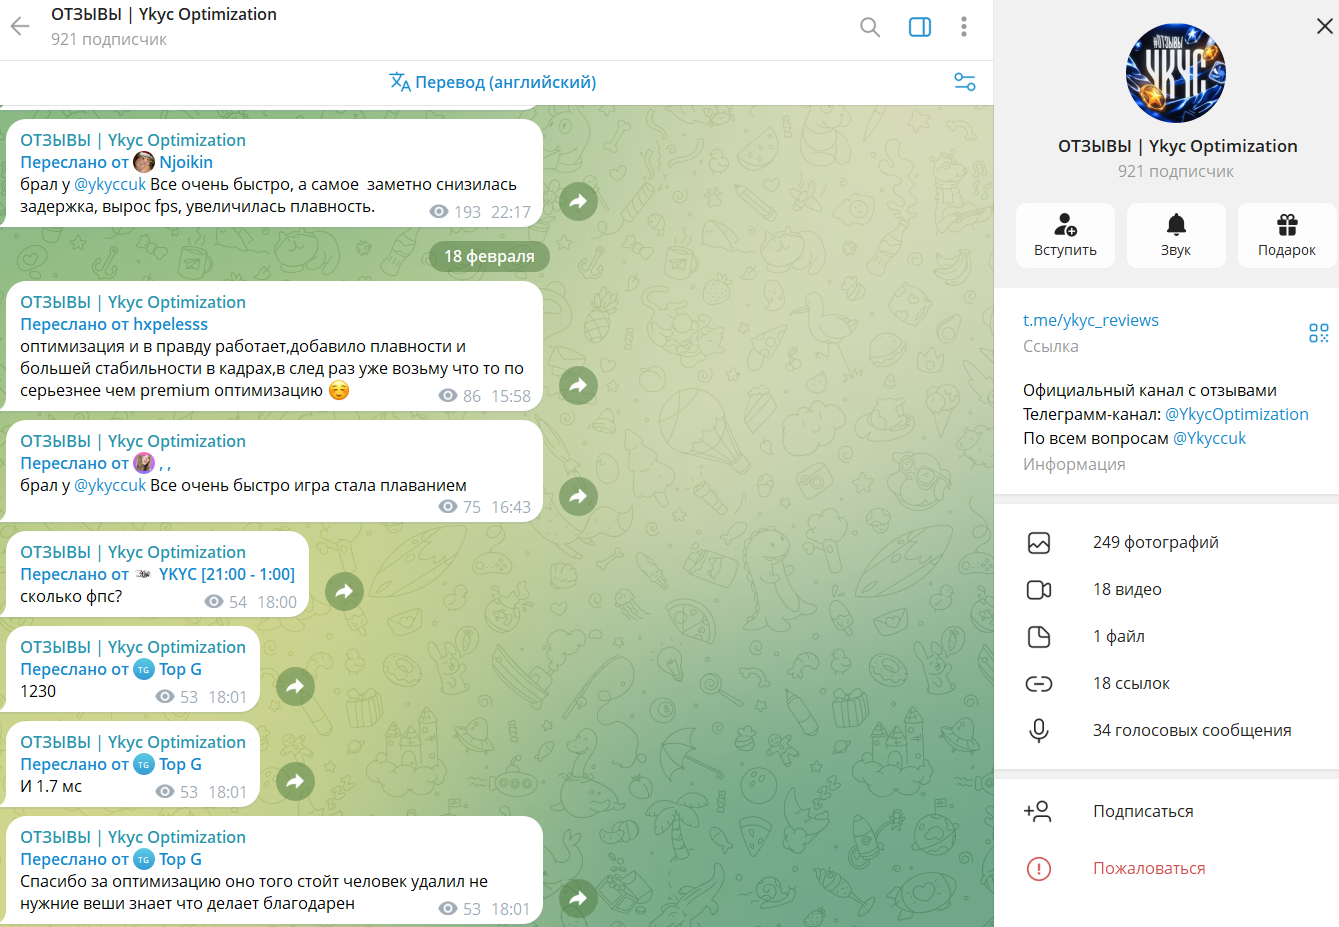Open the three-dot more options menu
Screen dimensions: 1339x927
pyautogui.click(x=964, y=27)
